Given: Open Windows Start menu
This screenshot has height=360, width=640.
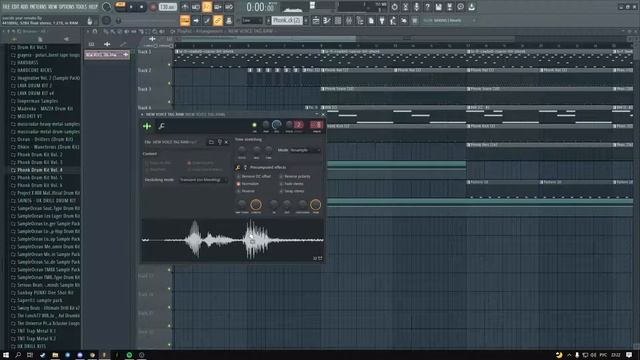Looking at the screenshot, I should pos(6,355).
